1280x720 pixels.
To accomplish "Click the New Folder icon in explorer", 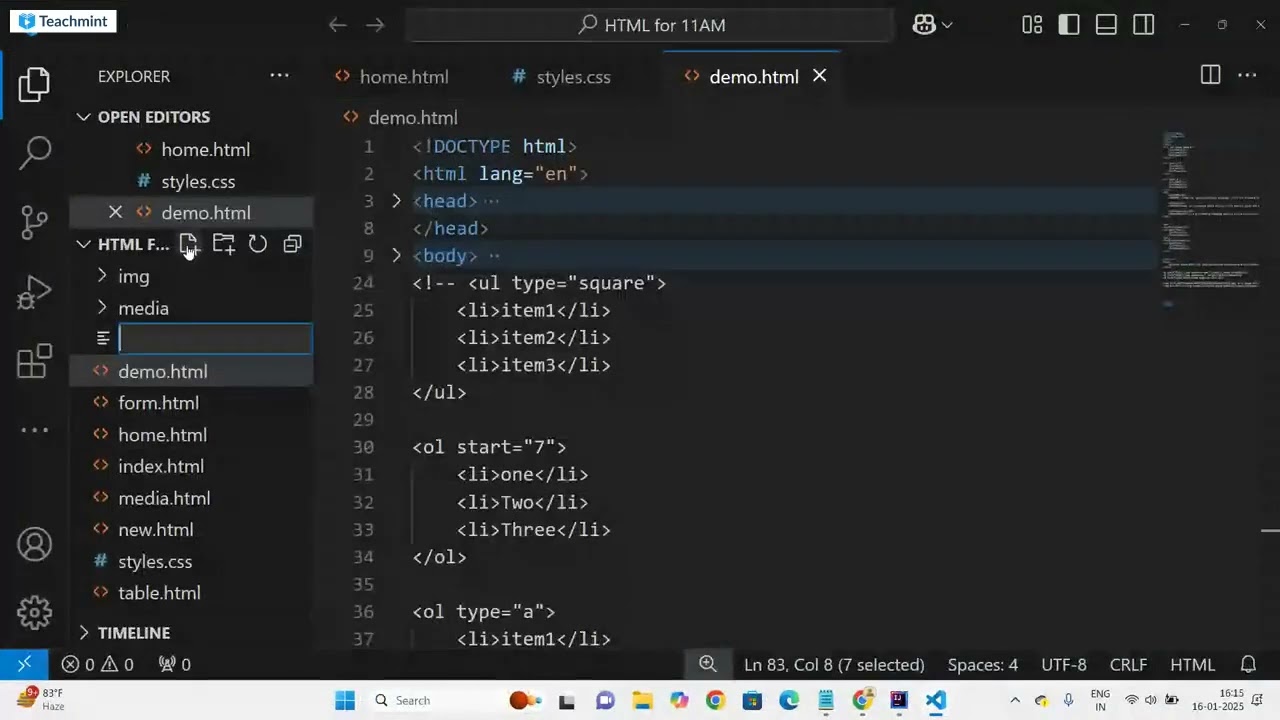I will (x=223, y=244).
